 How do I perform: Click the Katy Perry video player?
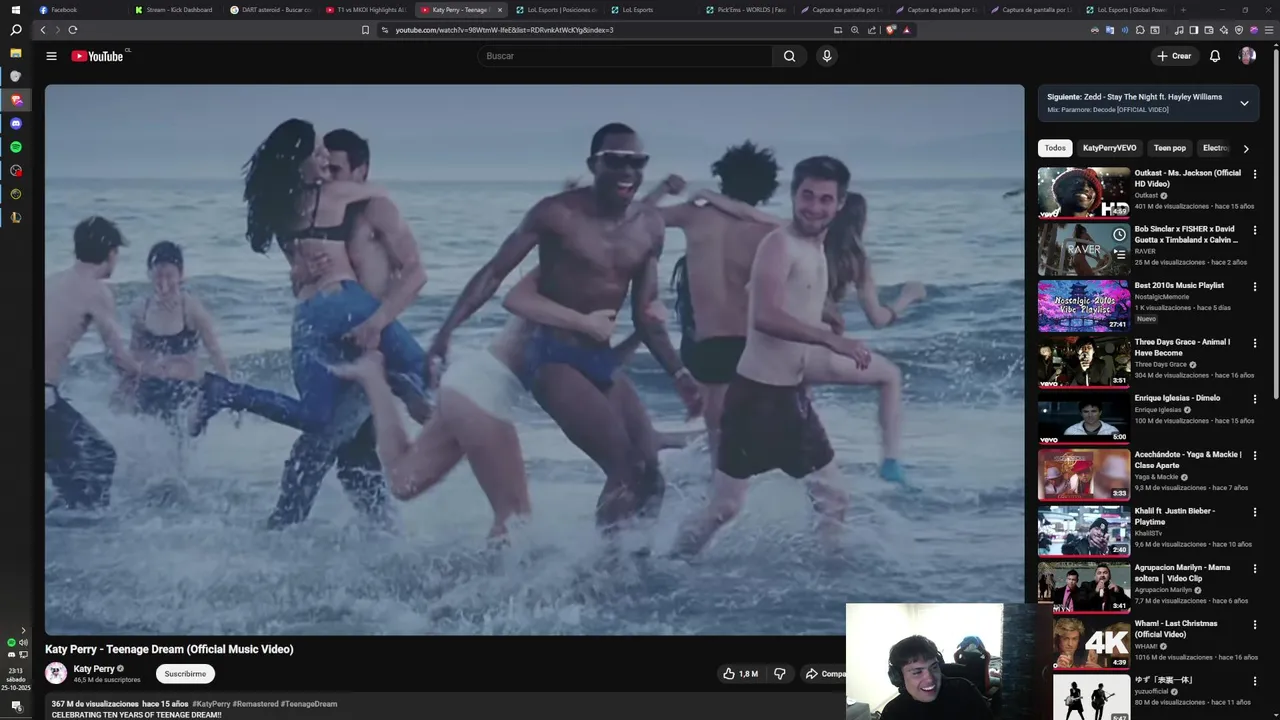534,359
